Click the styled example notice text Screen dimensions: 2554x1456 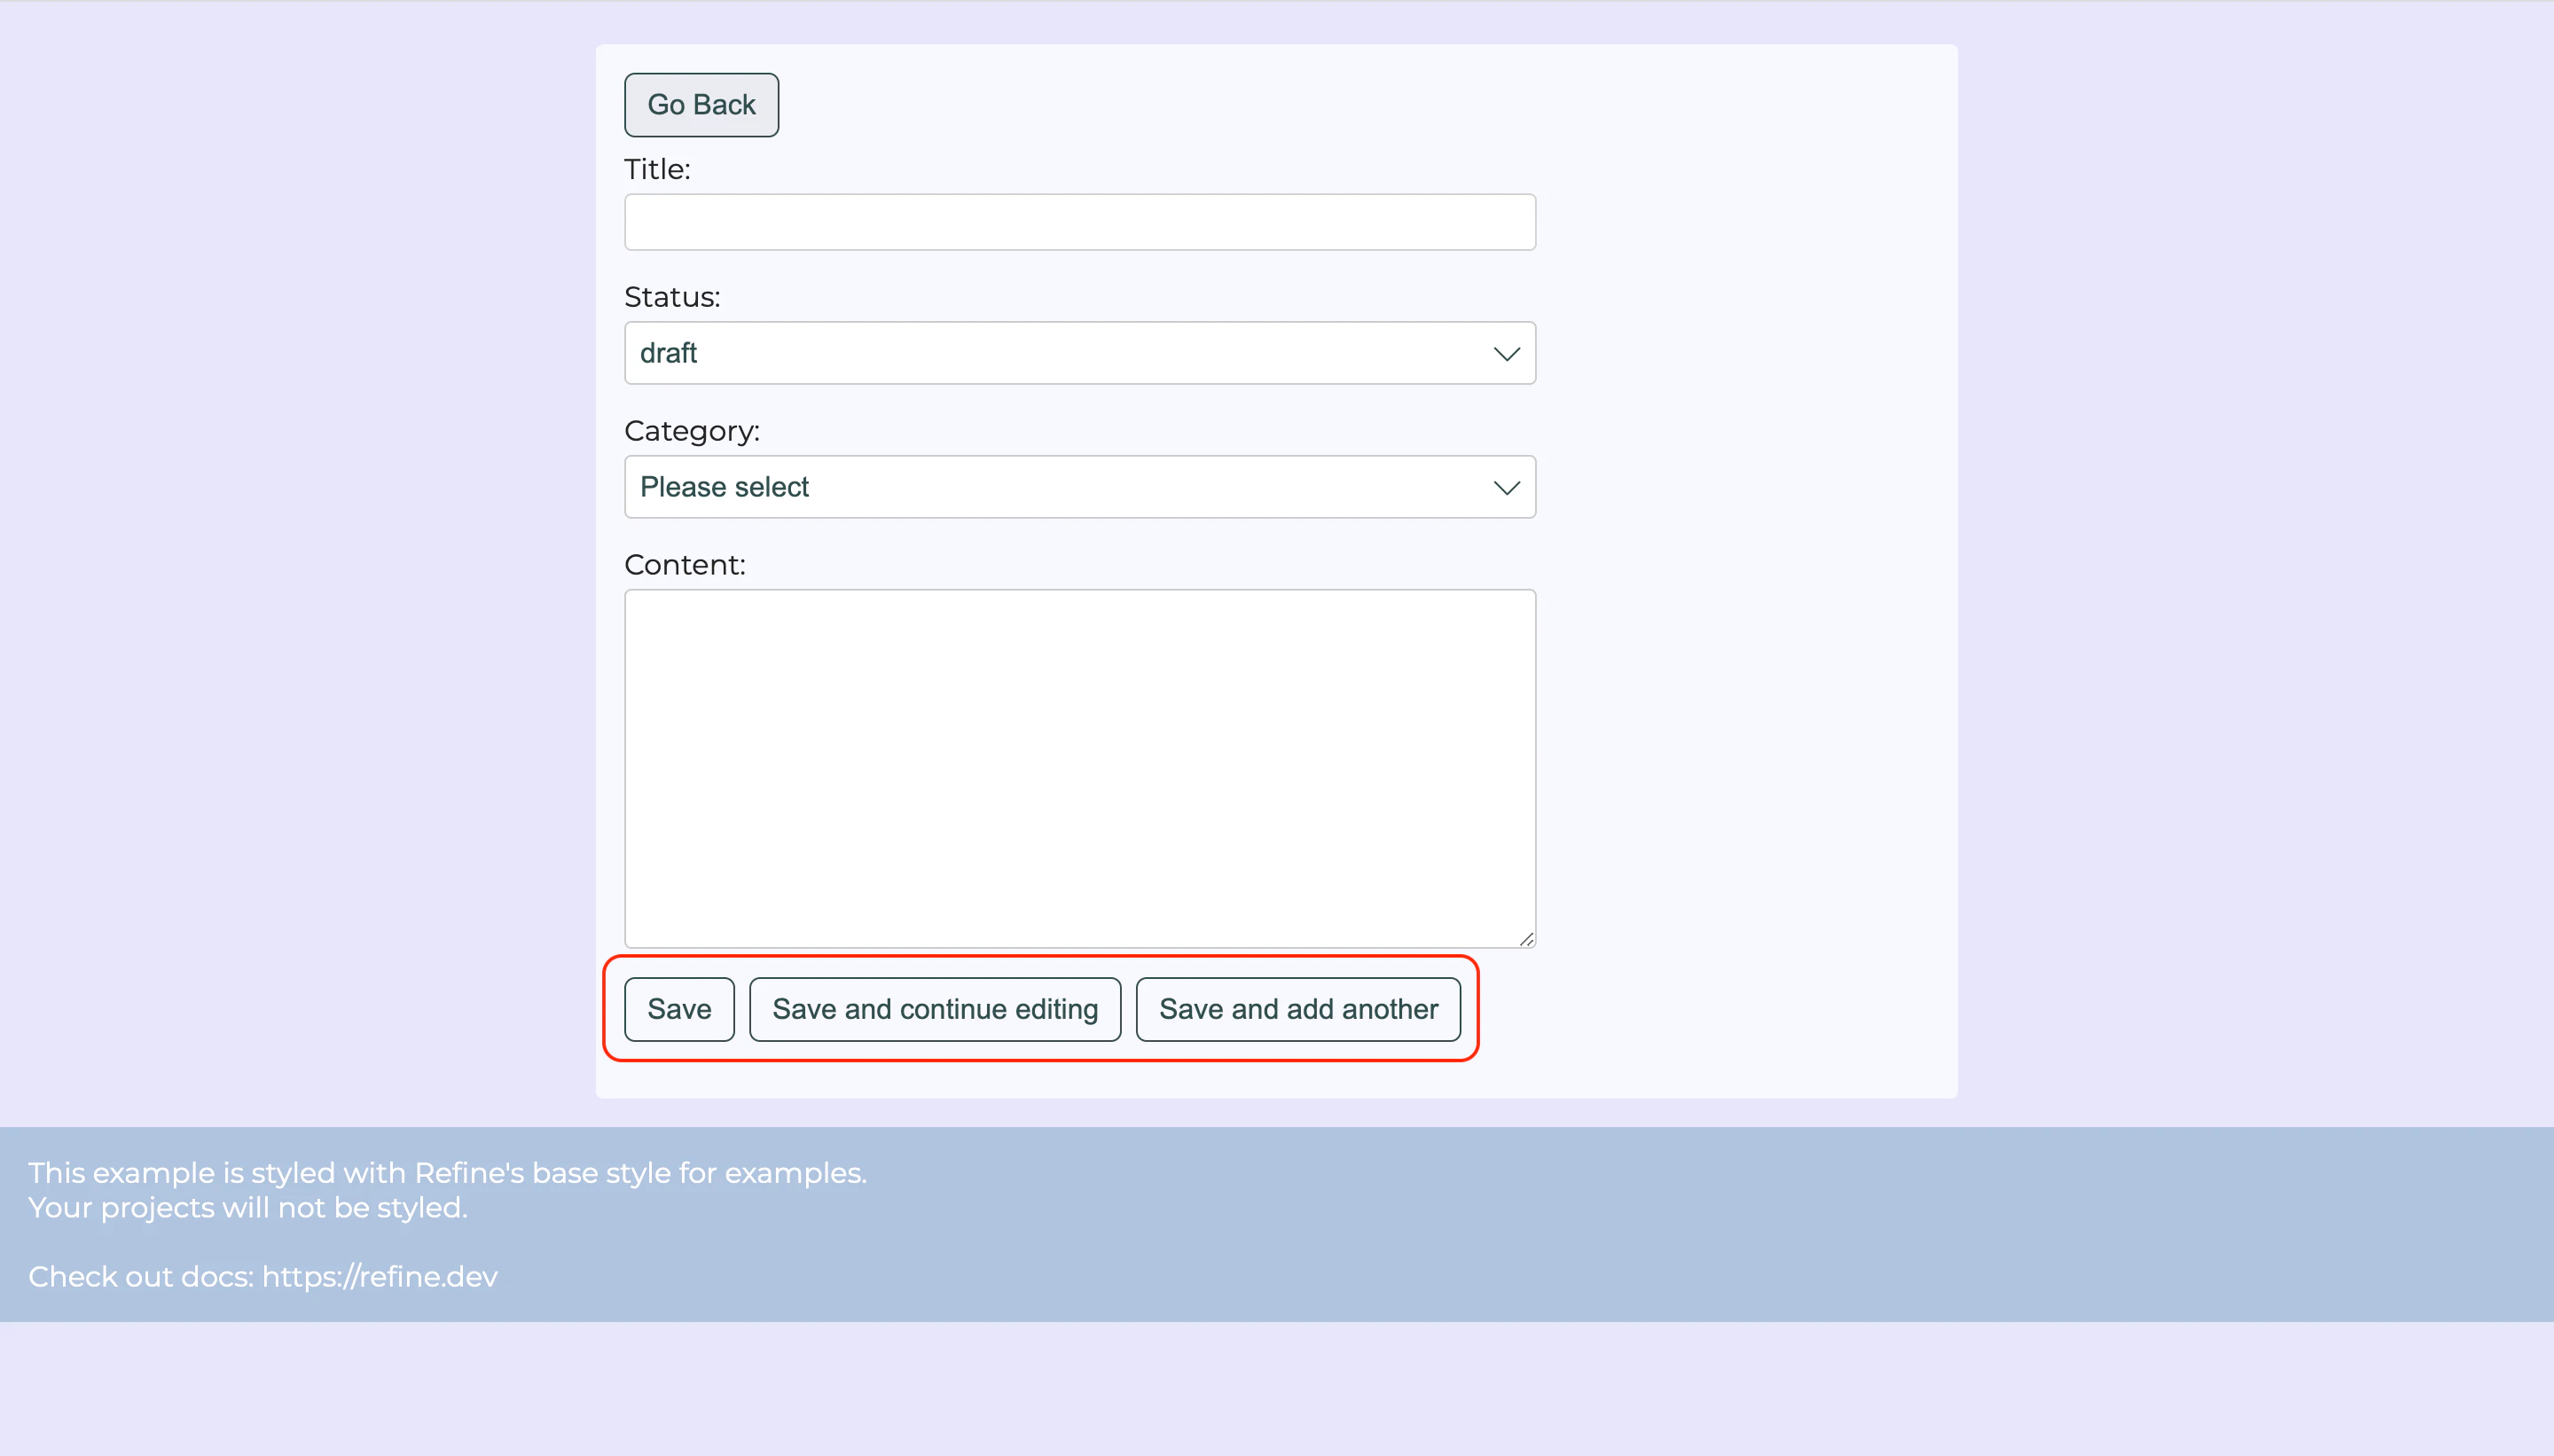447,1172
